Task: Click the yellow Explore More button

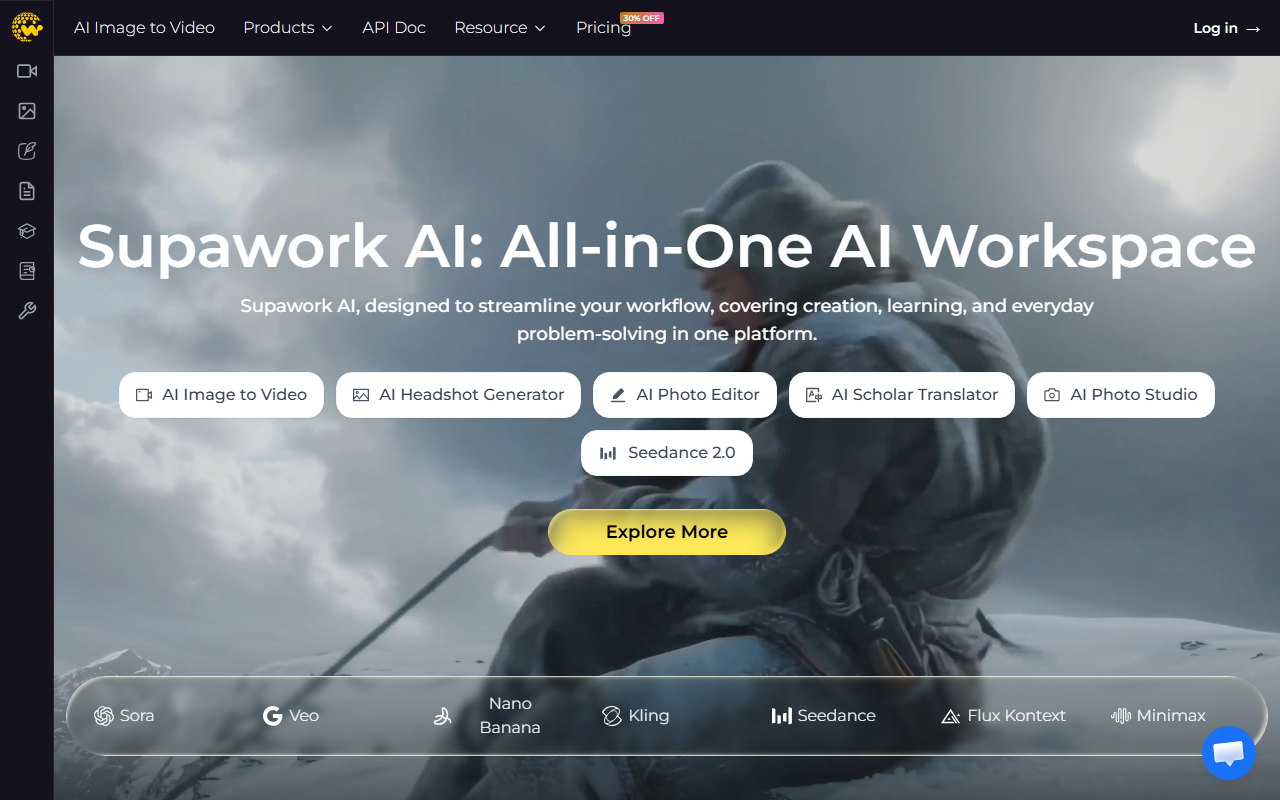Action: [x=667, y=532]
